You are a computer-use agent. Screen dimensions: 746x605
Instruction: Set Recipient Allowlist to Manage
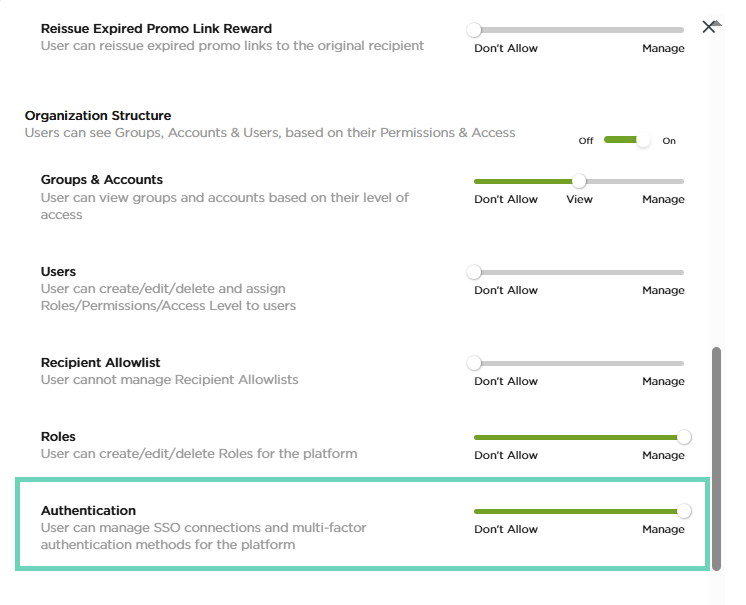tap(663, 381)
